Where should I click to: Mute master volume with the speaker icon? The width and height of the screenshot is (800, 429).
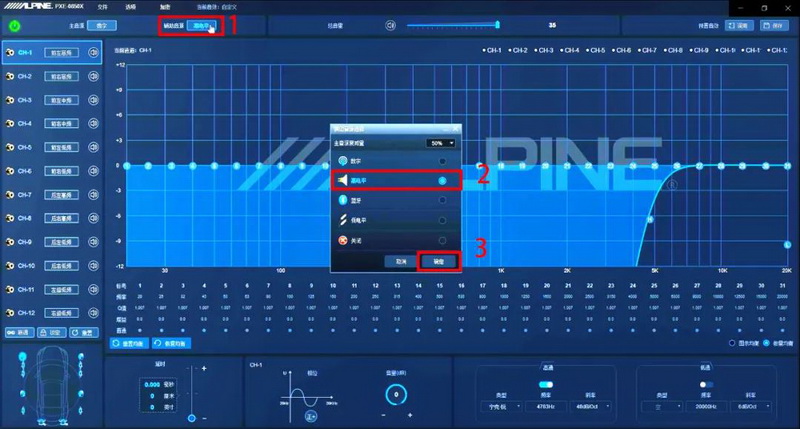(x=390, y=25)
